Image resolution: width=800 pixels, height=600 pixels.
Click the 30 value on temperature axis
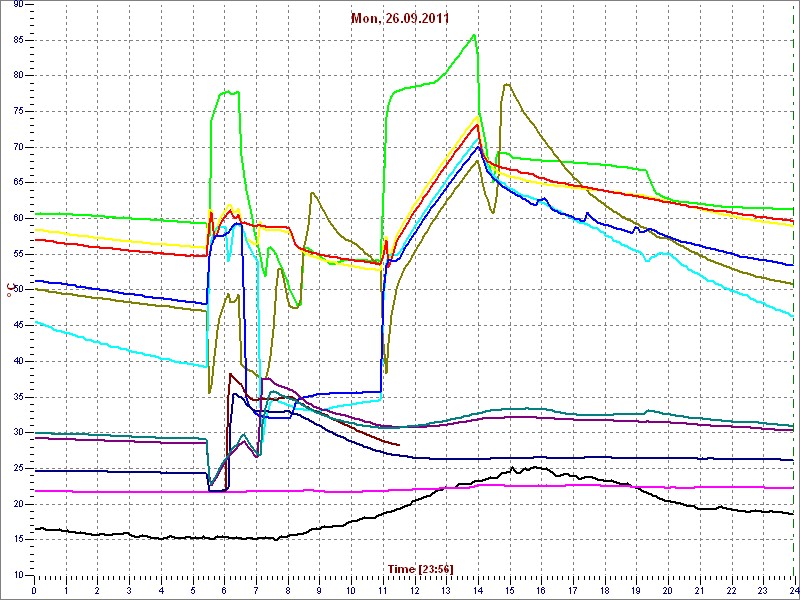(18, 433)
